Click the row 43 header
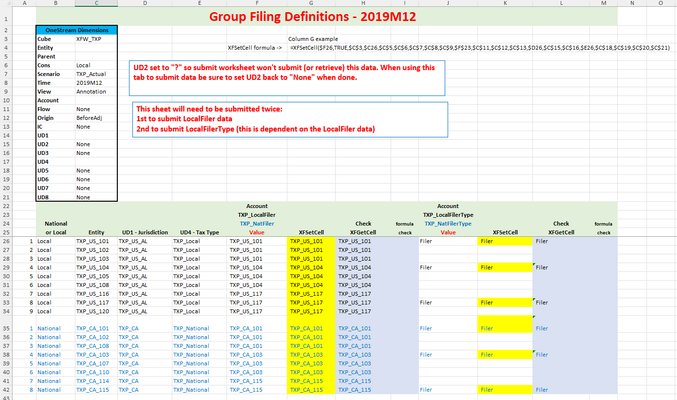 6,397
